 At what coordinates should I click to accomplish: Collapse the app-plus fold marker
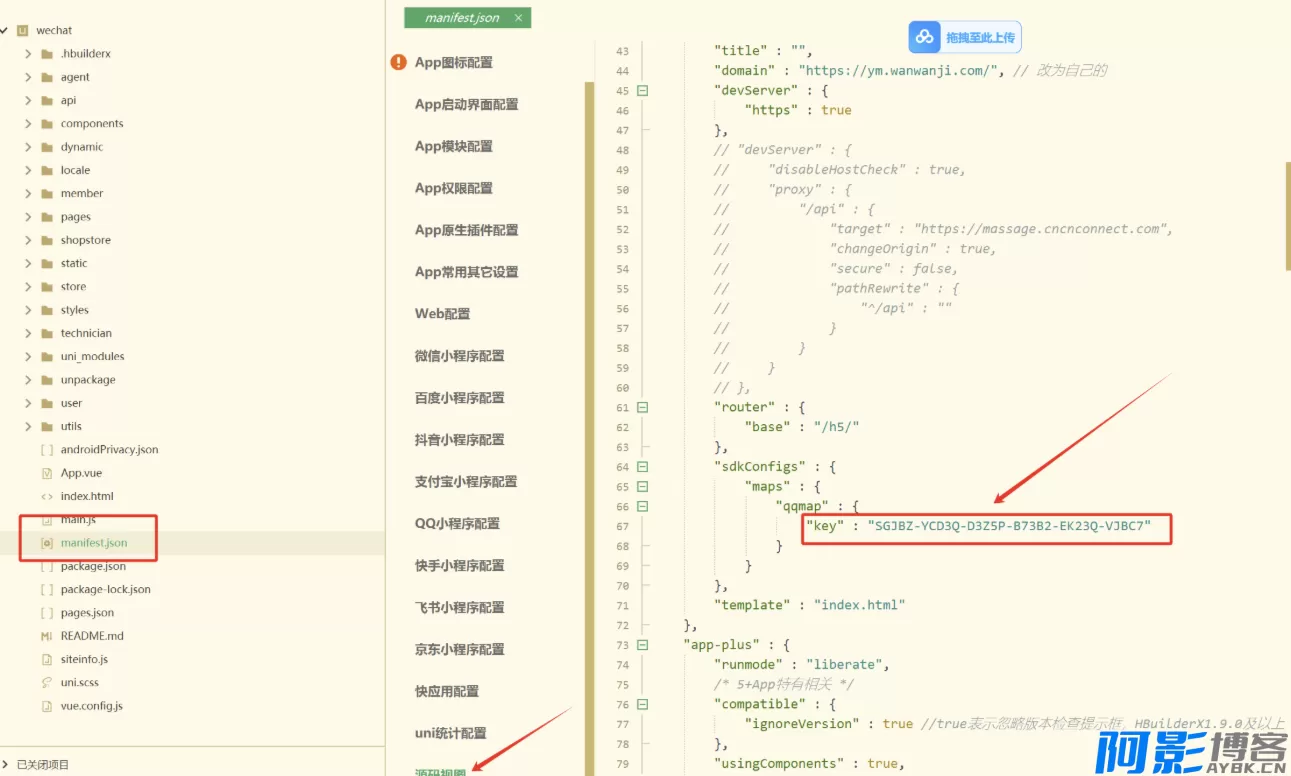642,645
